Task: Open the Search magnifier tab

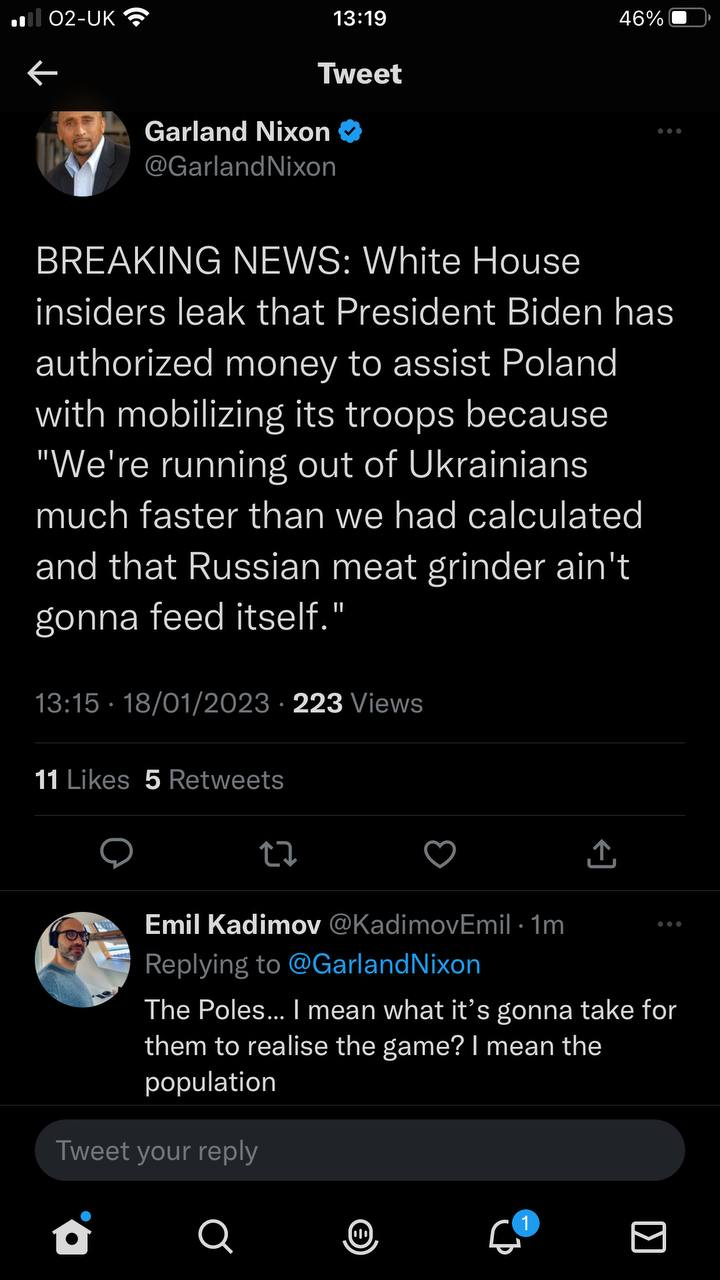Action: click(x=215, y=1236)
